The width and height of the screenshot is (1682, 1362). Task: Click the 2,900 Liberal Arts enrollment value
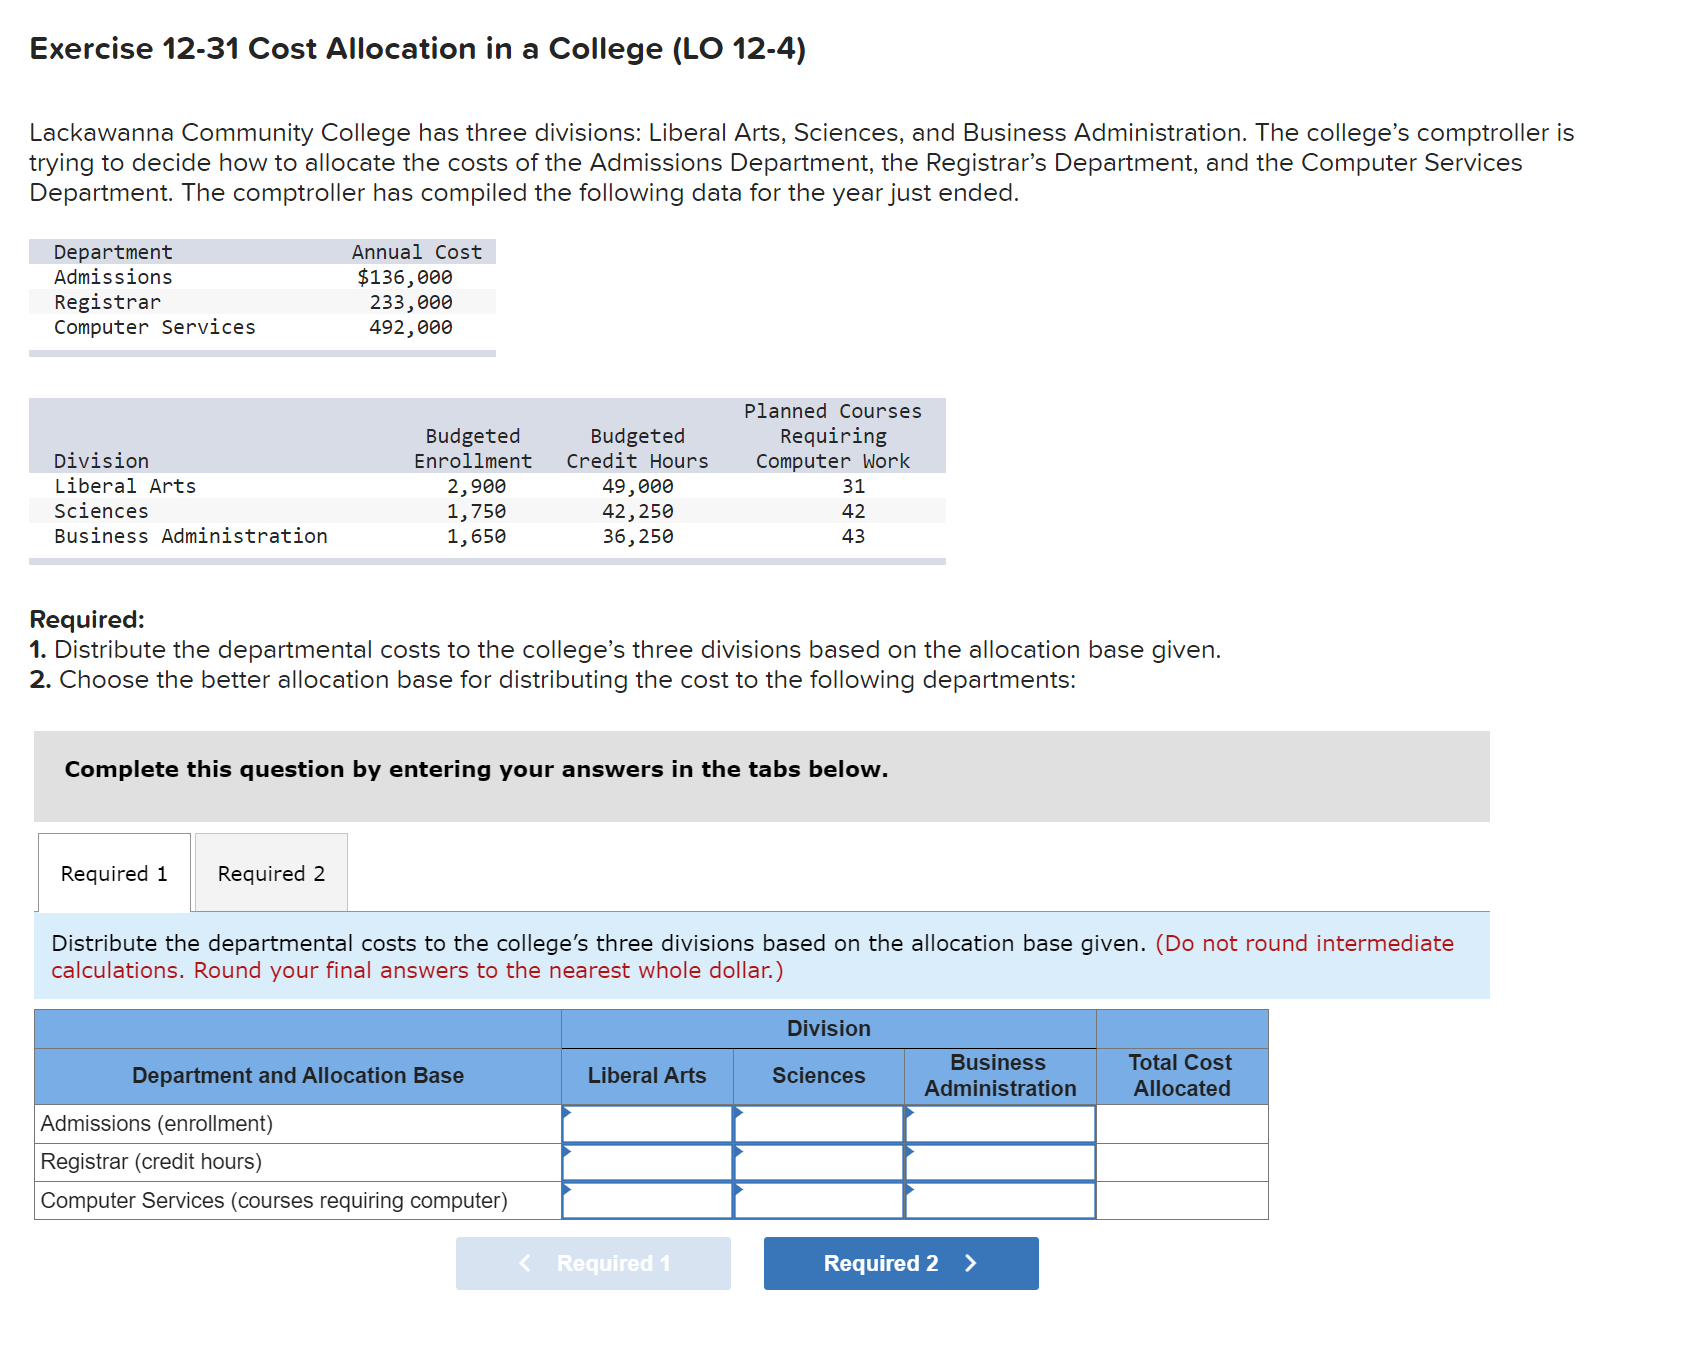coord(476,486)
